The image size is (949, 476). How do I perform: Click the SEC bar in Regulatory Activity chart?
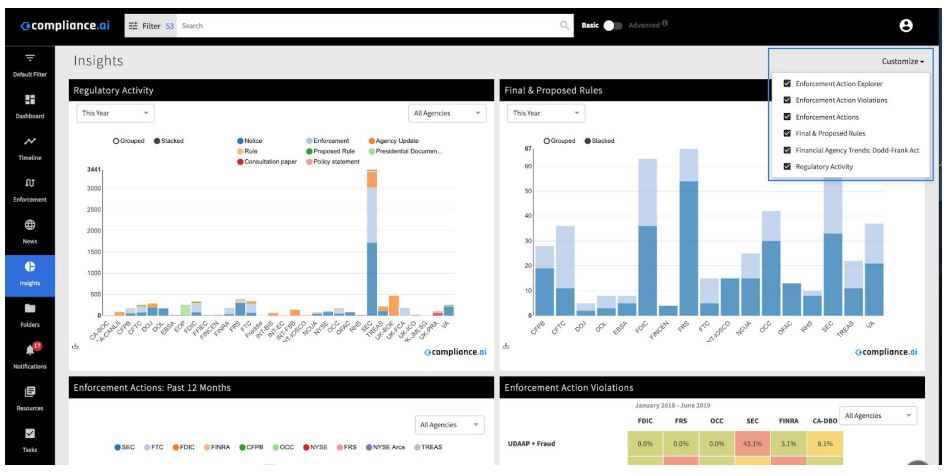372,242
